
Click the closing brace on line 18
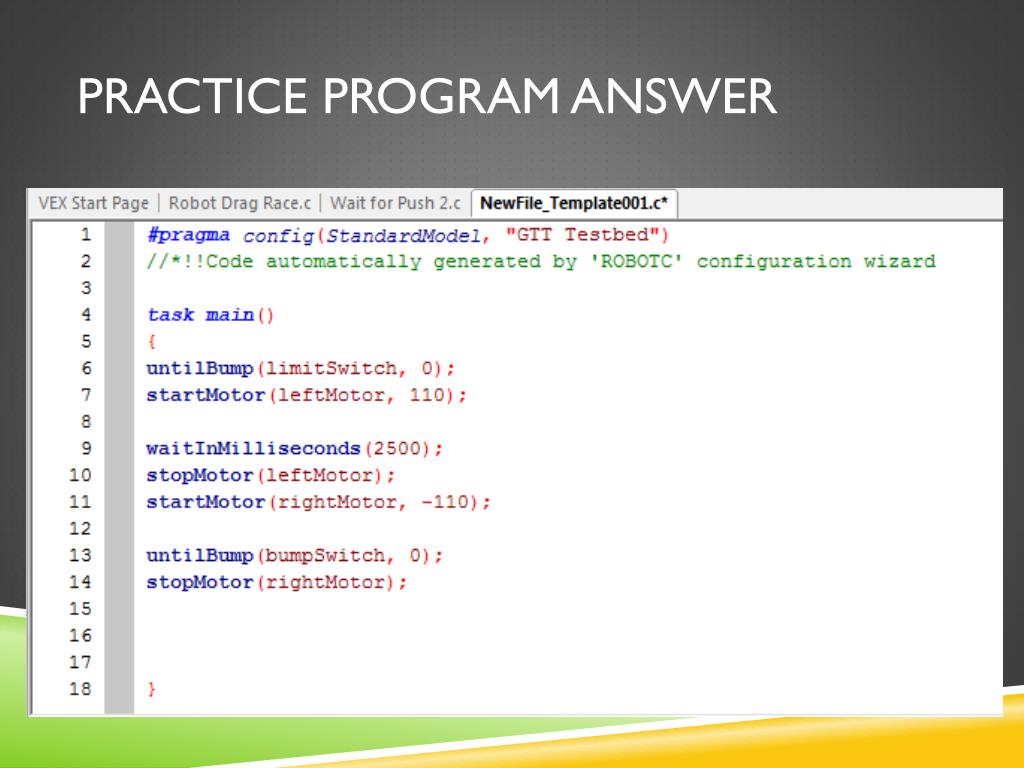(x=152, y=690)
